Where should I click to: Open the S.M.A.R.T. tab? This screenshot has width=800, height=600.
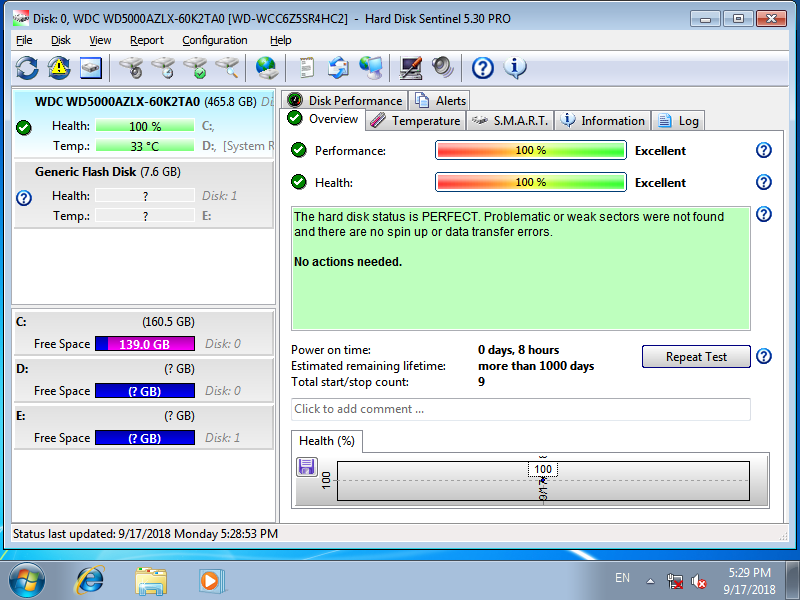pyautogui.click(x=510, y=121)
